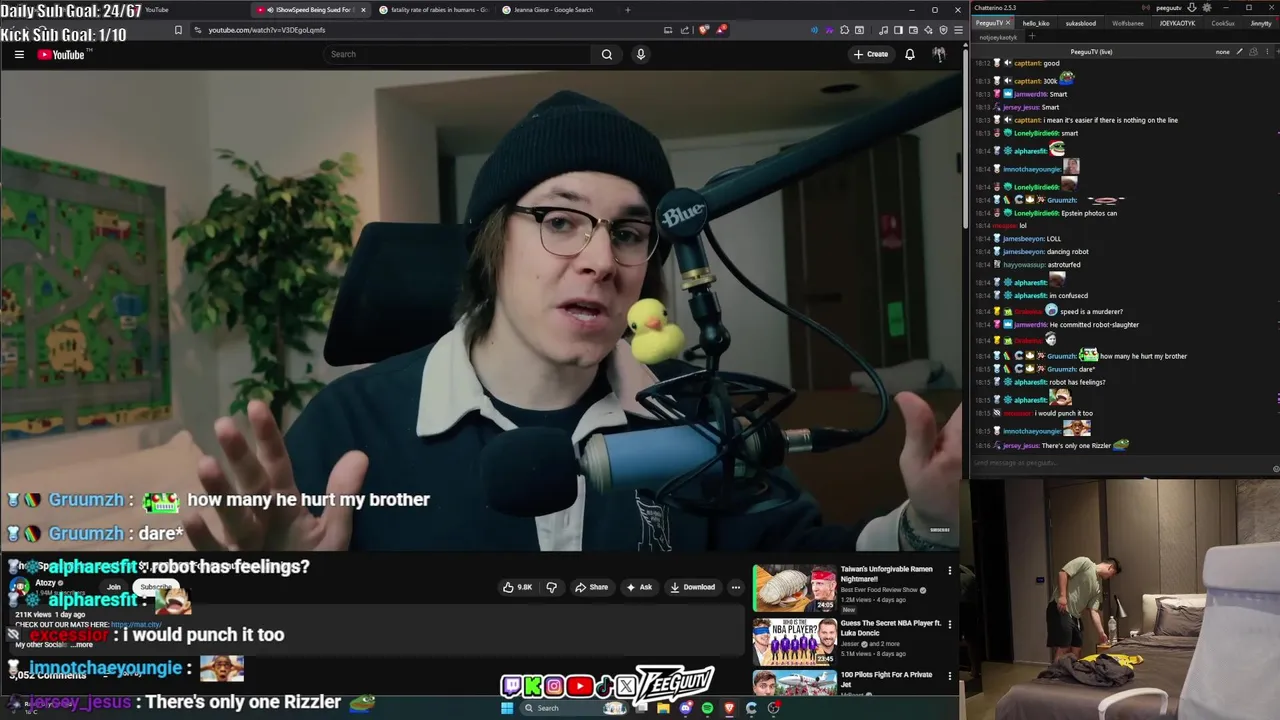The height and width of the screenshot is (720, 1280).
Task: Open options menu for Secret NBA Player video
Action: click(950, 625)
